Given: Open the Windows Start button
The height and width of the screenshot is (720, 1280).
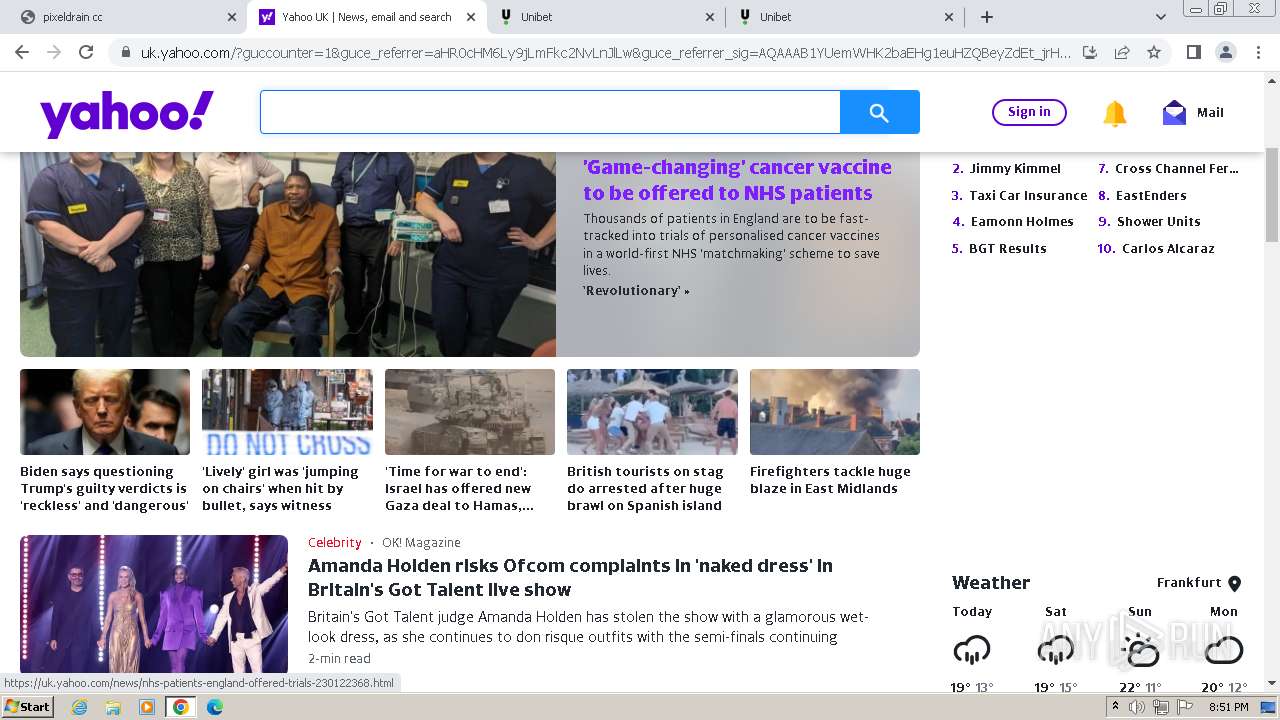Looking at the screenshot, I should (27, 707).
